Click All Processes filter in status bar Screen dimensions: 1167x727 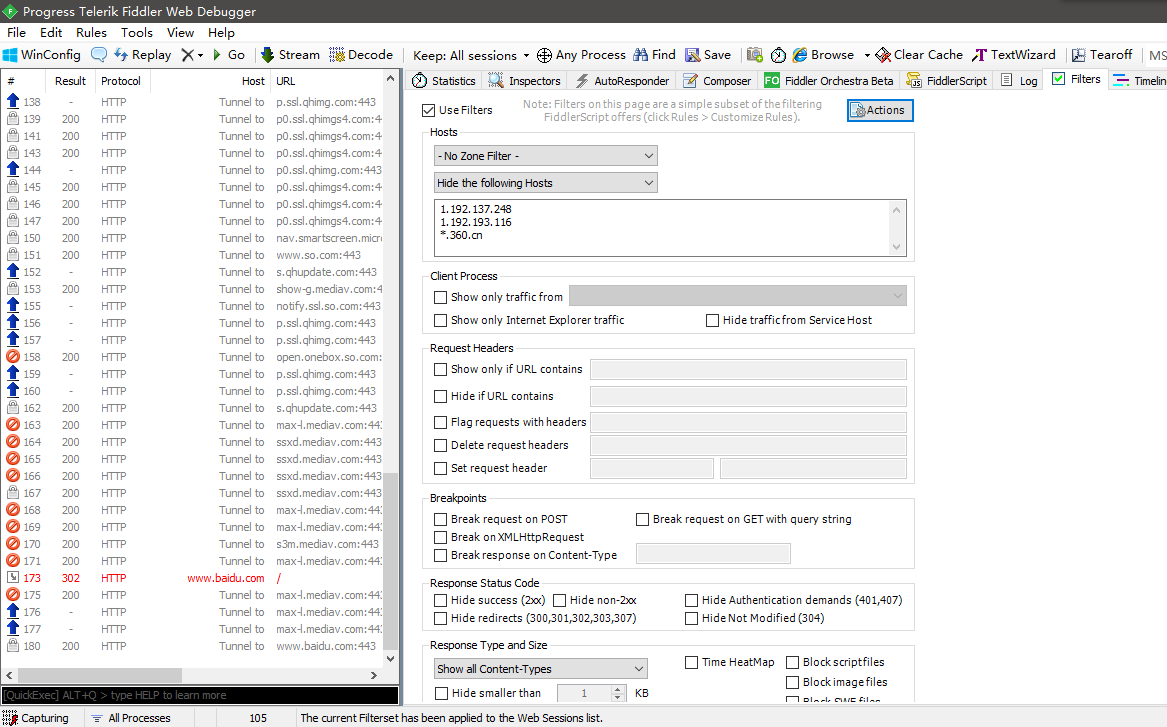click(131, 718)
